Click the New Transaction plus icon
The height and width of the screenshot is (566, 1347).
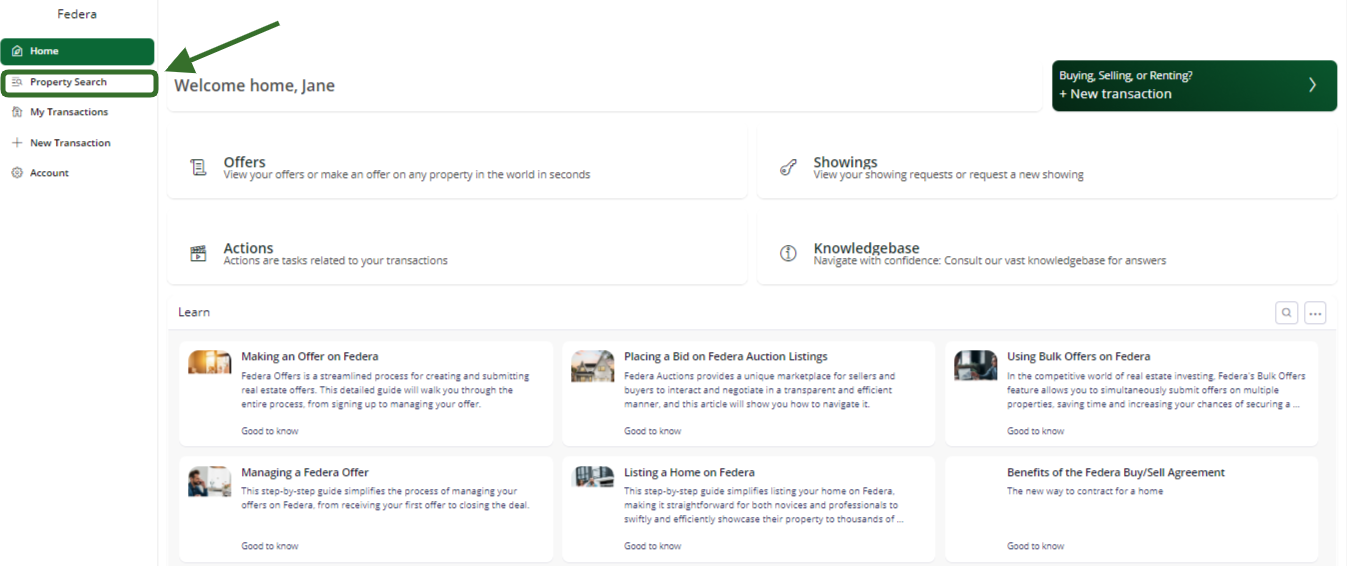[x=17, y=143]
